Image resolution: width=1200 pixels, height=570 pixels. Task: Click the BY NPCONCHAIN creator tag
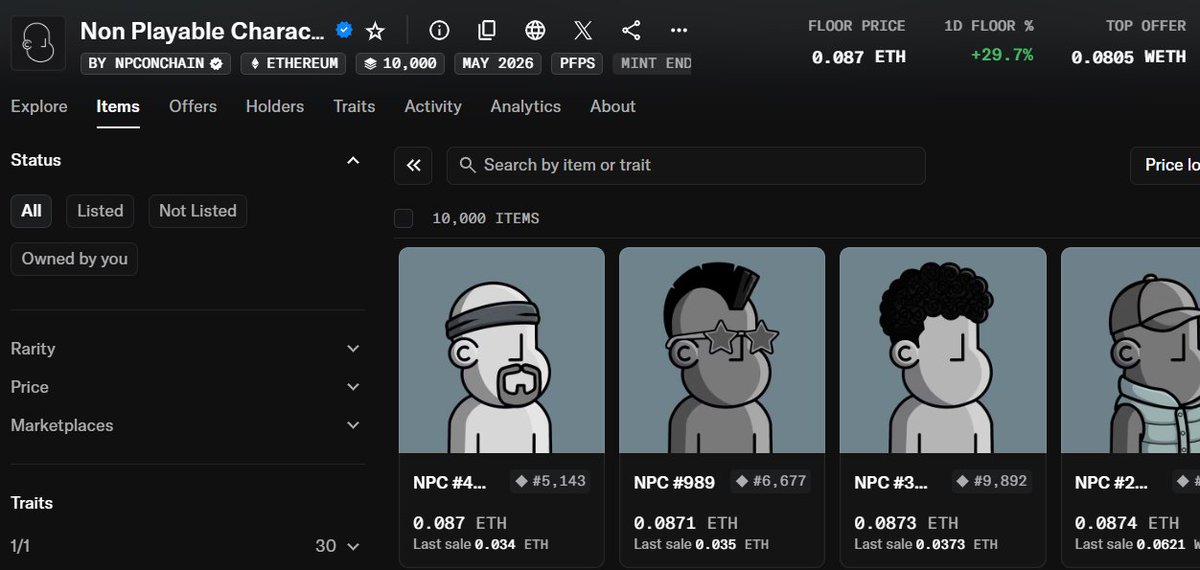156,63
